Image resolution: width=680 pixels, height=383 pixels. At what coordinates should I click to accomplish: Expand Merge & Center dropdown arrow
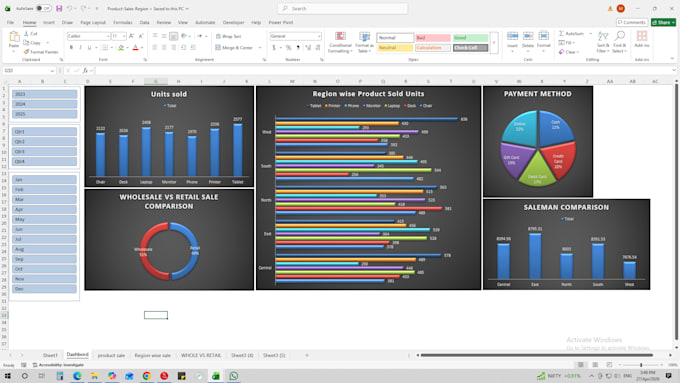coord(260,48)
